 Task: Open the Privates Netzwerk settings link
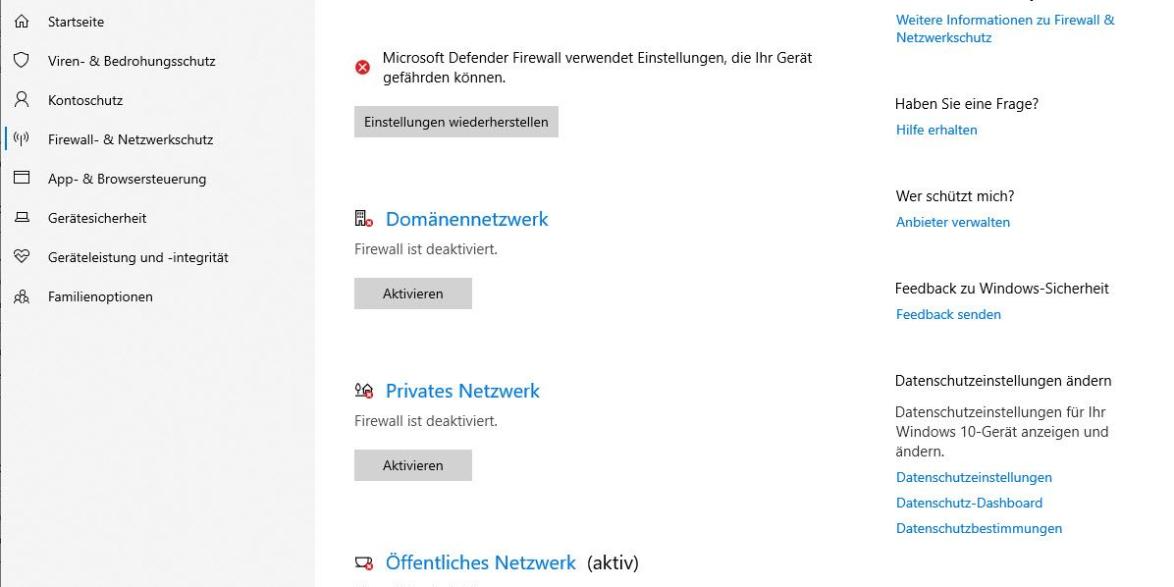pyautogui.click(x=462, y=391)
